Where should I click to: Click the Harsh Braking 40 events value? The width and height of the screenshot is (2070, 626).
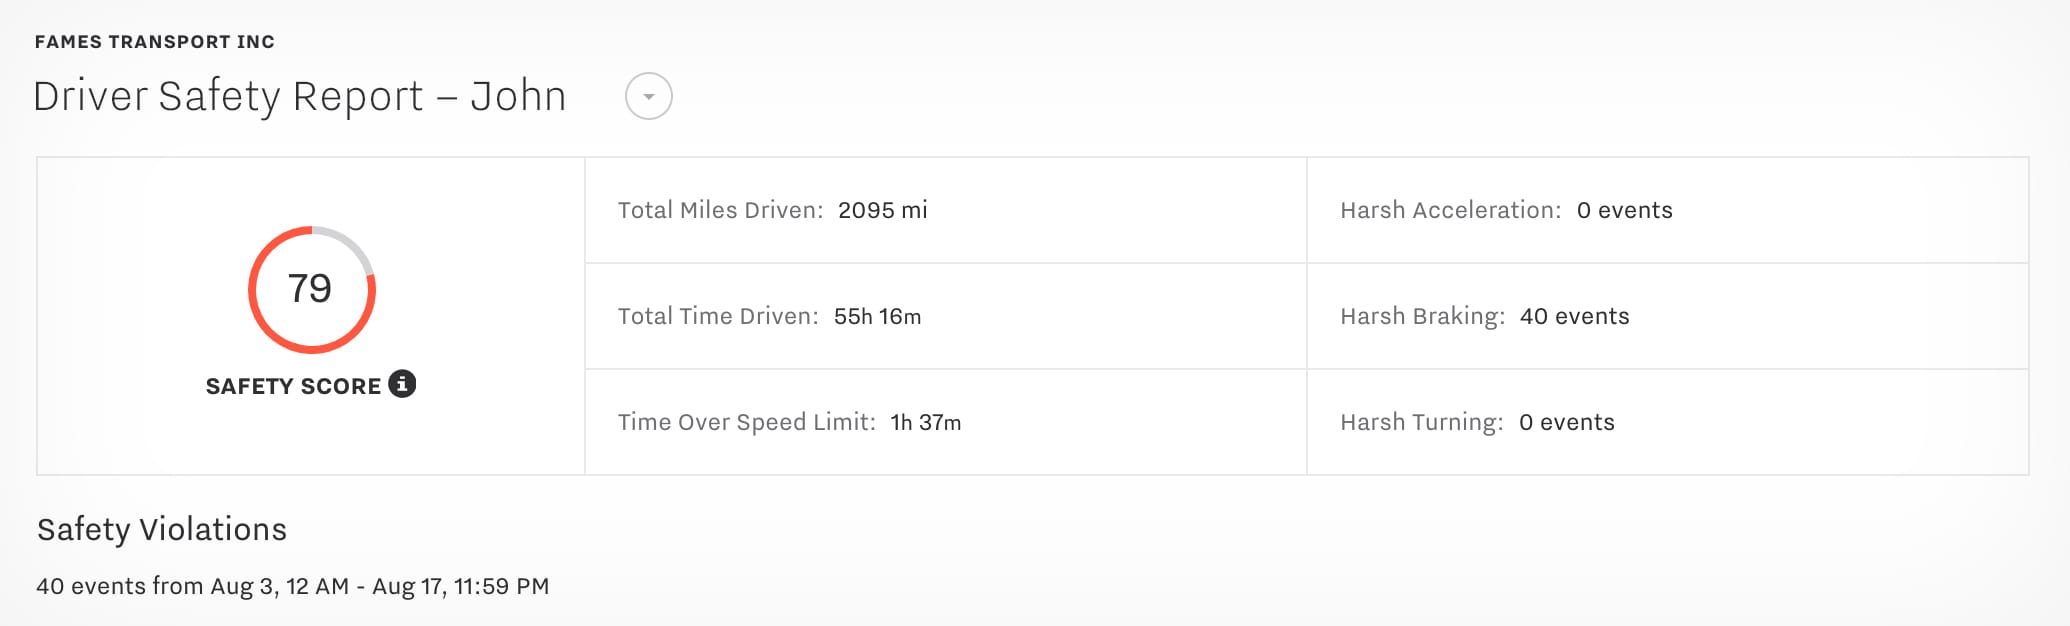(x=1574, y=316)
